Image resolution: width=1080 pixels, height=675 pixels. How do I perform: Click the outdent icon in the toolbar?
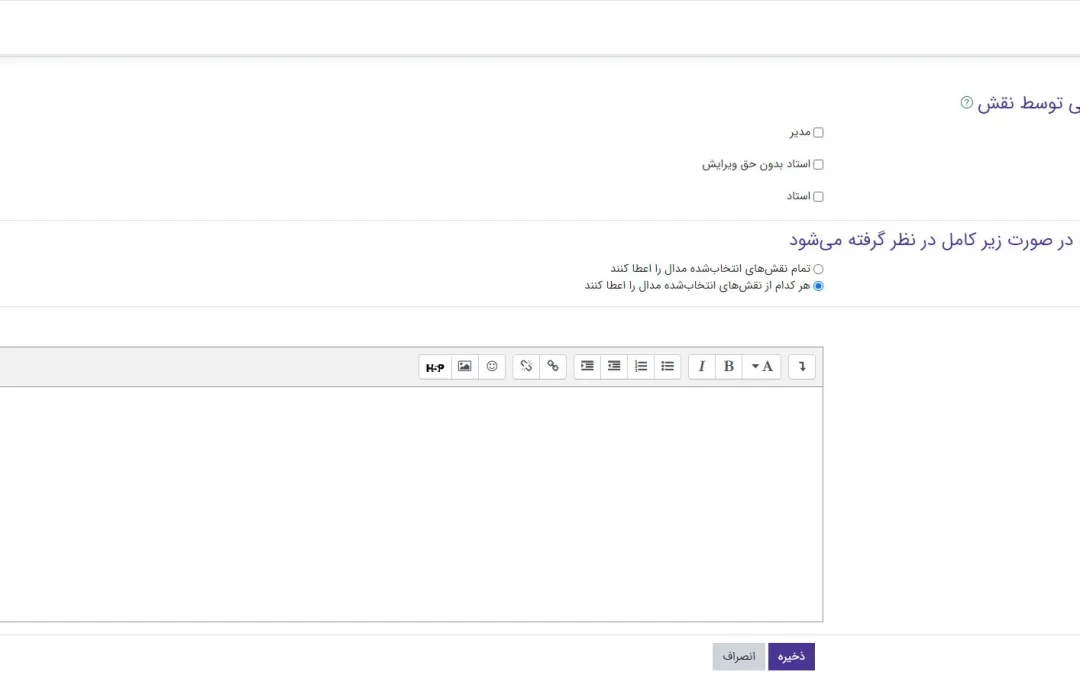(614, 367)
